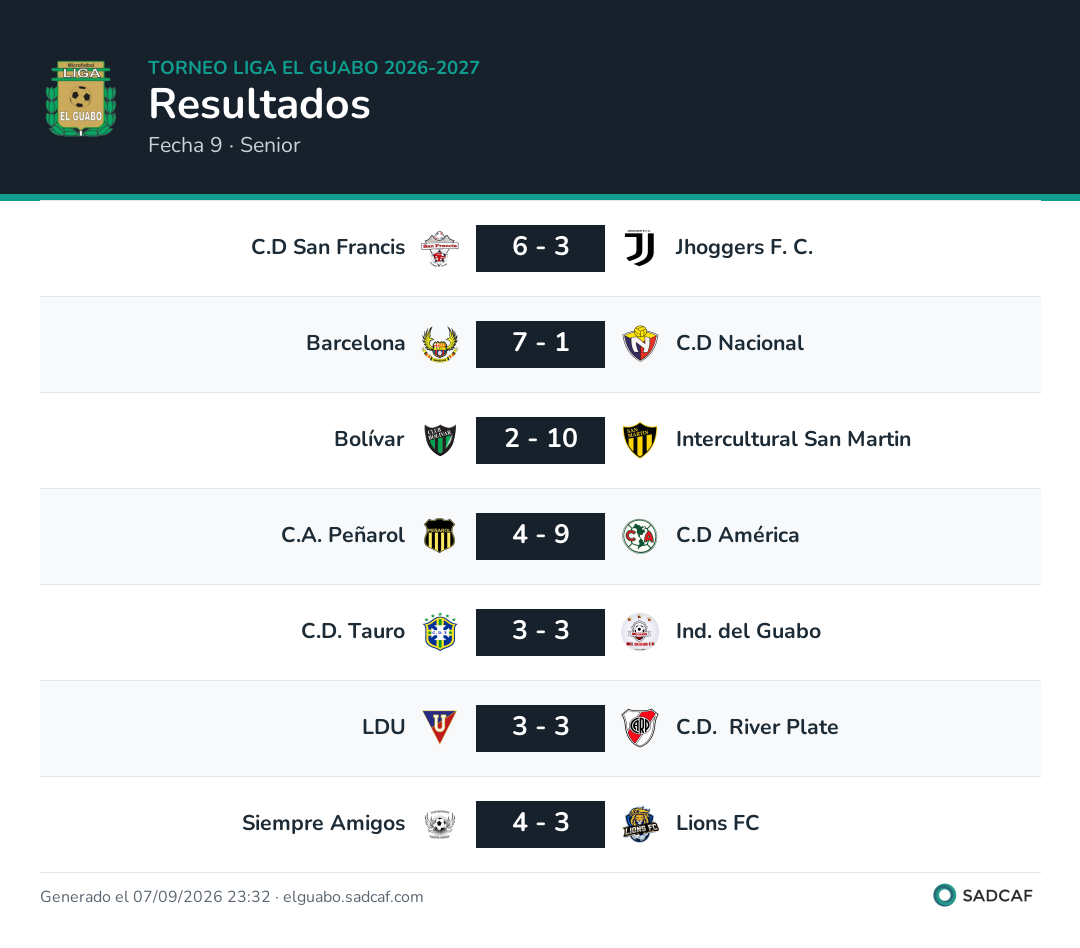Open the 6 - 3 score box
1080x948 pixels.
pyautogui.click(x=540, y=248)
